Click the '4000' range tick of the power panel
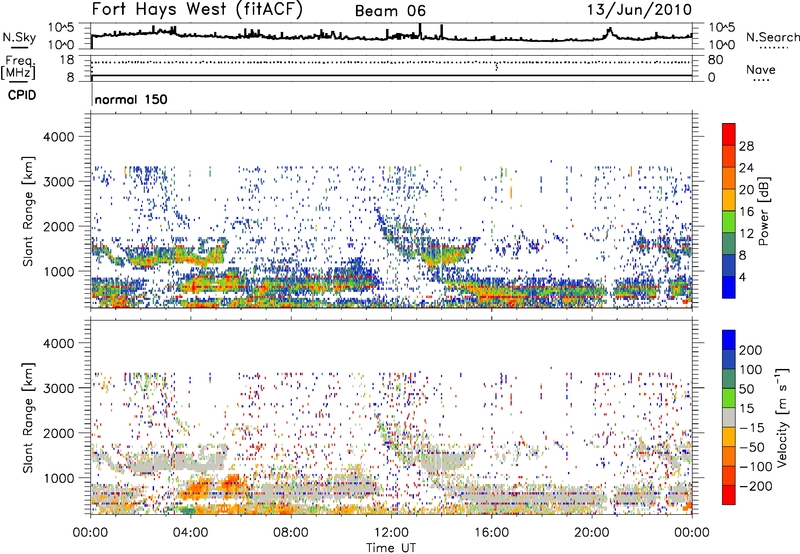Screen dimensions: 800x554 pos(58,137)
